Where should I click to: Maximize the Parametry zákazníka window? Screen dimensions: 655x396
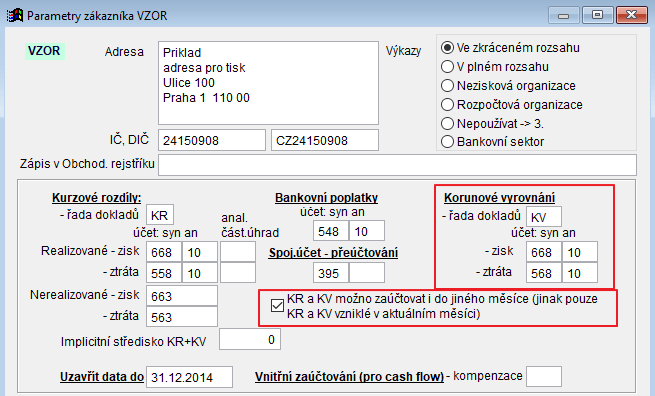(597, 15)
